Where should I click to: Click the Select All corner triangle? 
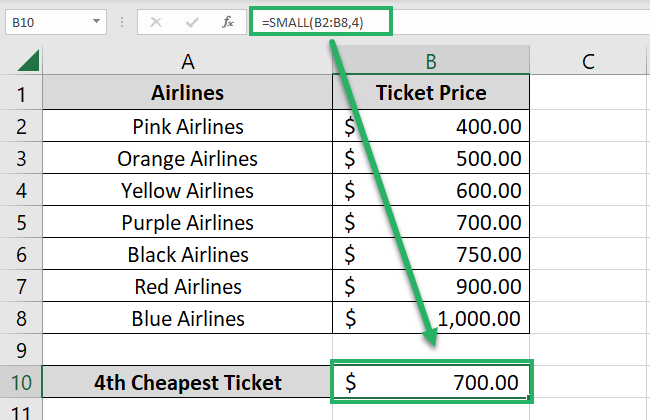28,61
